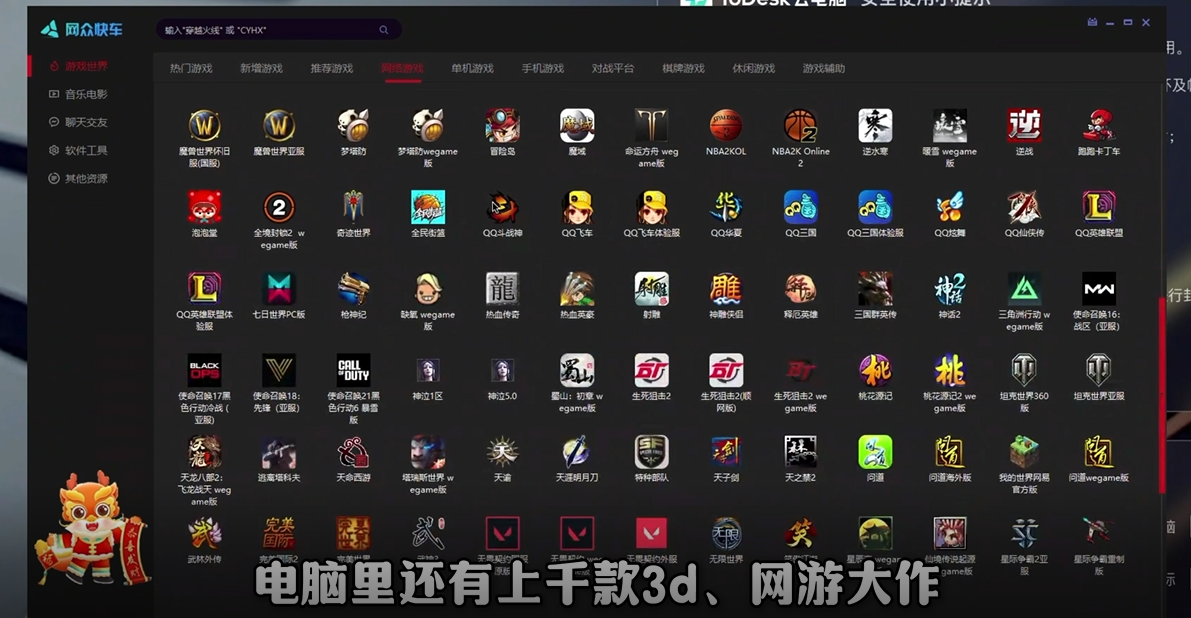This screenshot has width=1191, height=618.
Task: Click the search magnifier icon
Action: pos(384,30)
